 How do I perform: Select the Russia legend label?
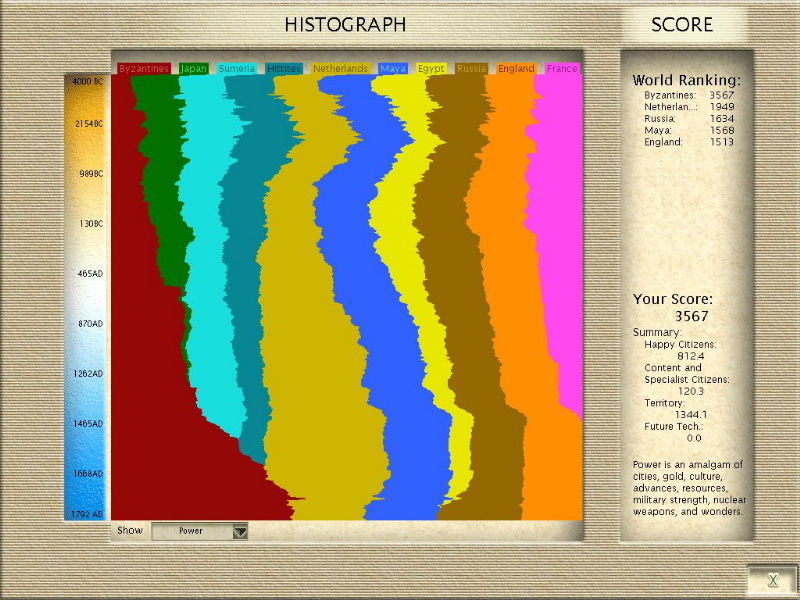[x=471, y=69]
